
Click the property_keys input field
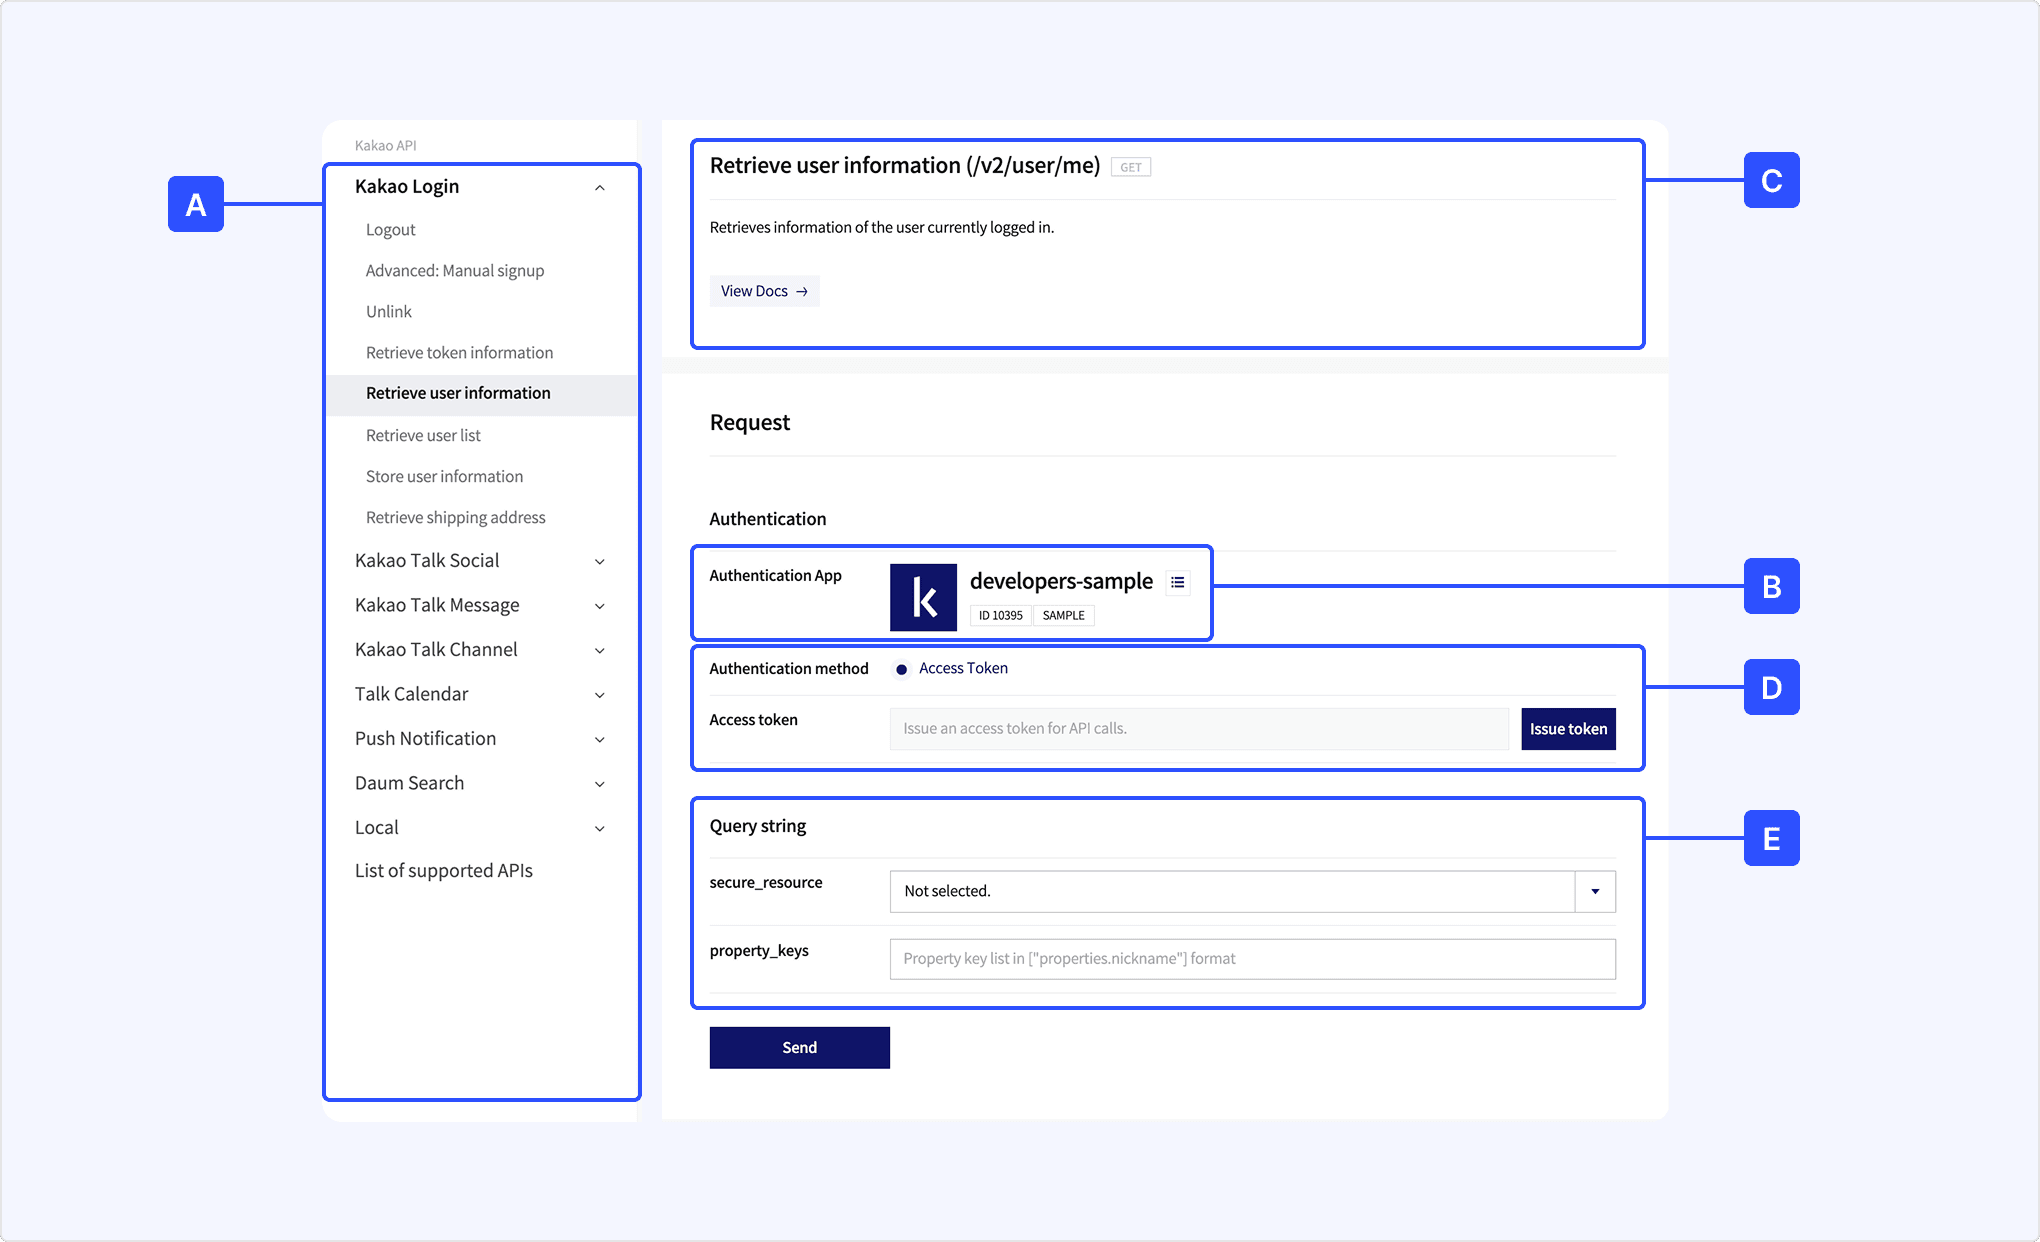tap(1252, 959)
